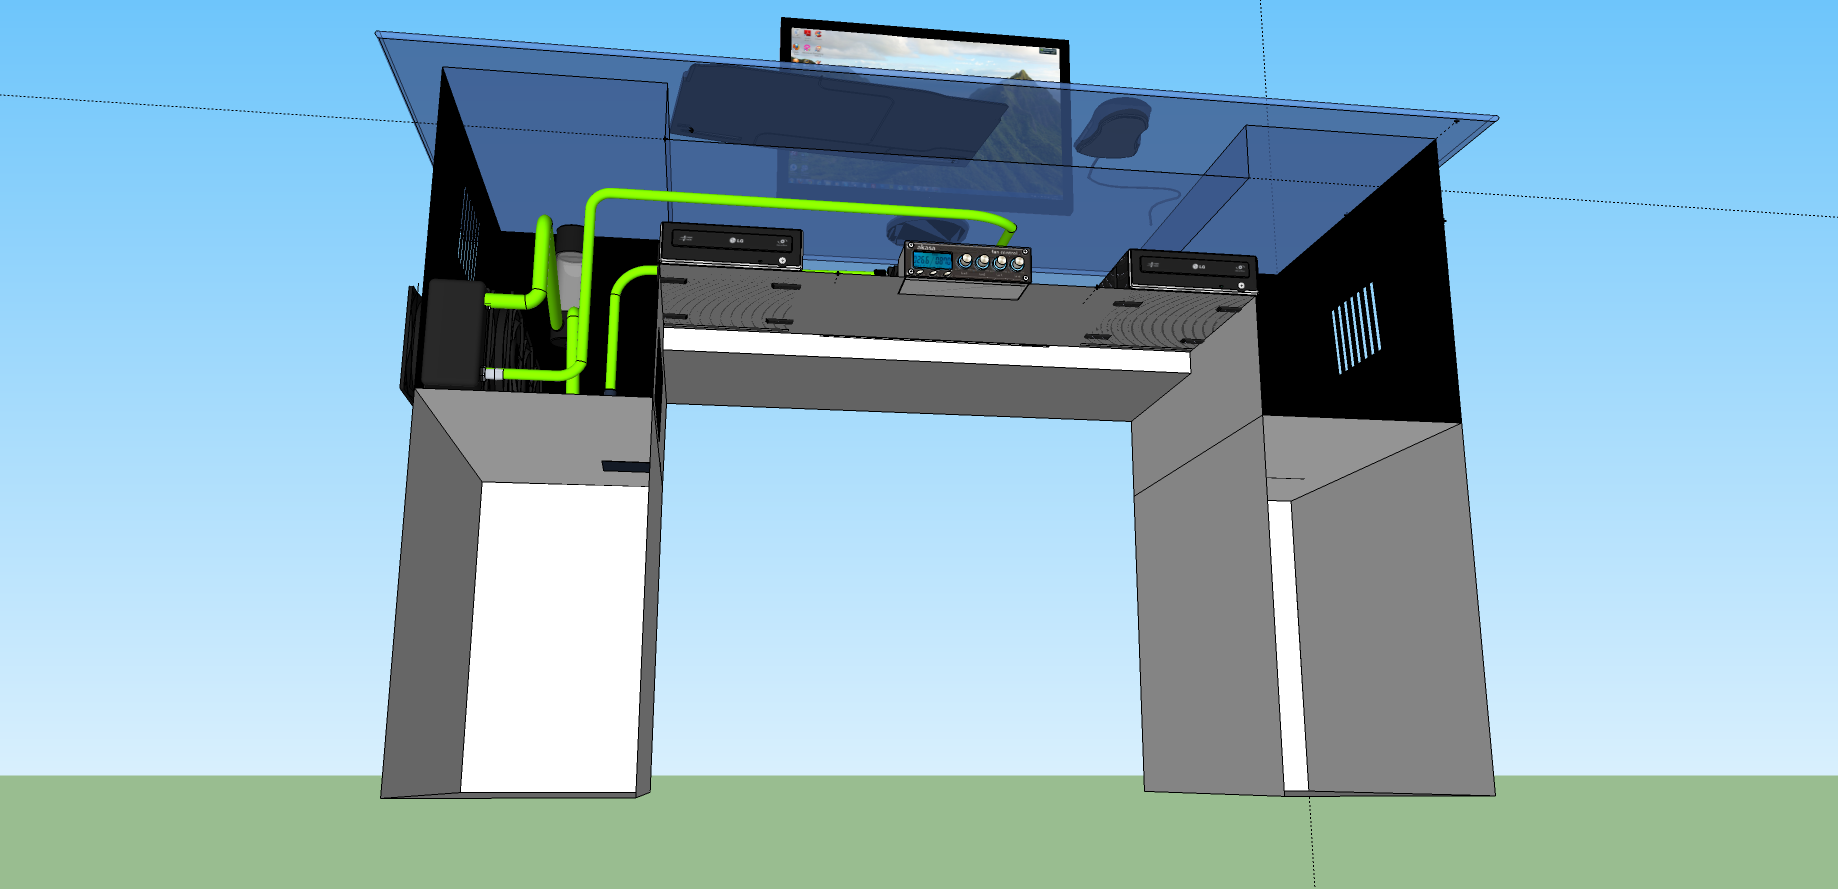
Task: Select the white panel inside the left desk leg
Action: [x=553, y=638]
